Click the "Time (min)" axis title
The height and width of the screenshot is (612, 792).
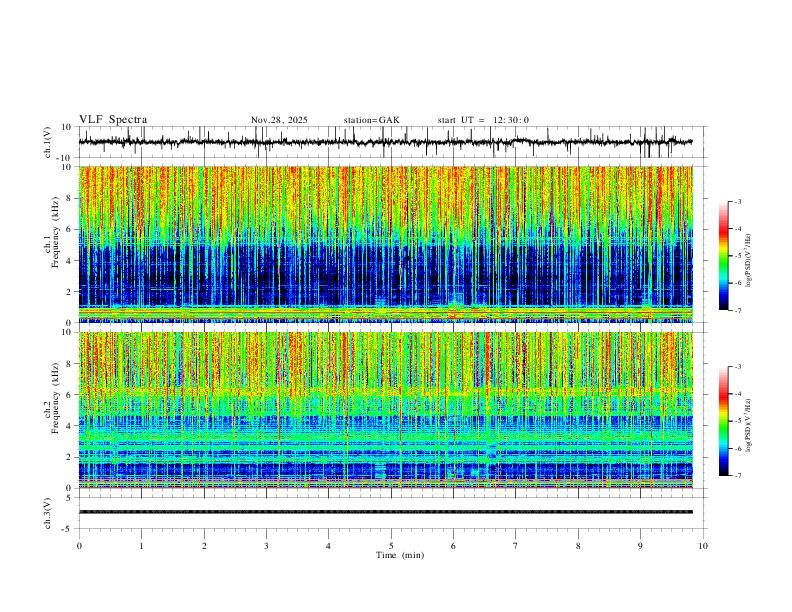[x=400, y=555]
